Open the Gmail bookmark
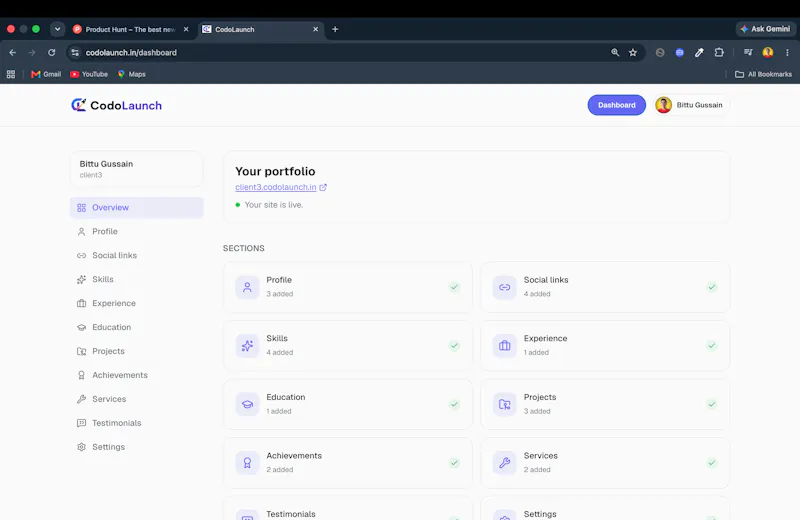Viewport: 800px width, 520px height. (x=46, y=75)
